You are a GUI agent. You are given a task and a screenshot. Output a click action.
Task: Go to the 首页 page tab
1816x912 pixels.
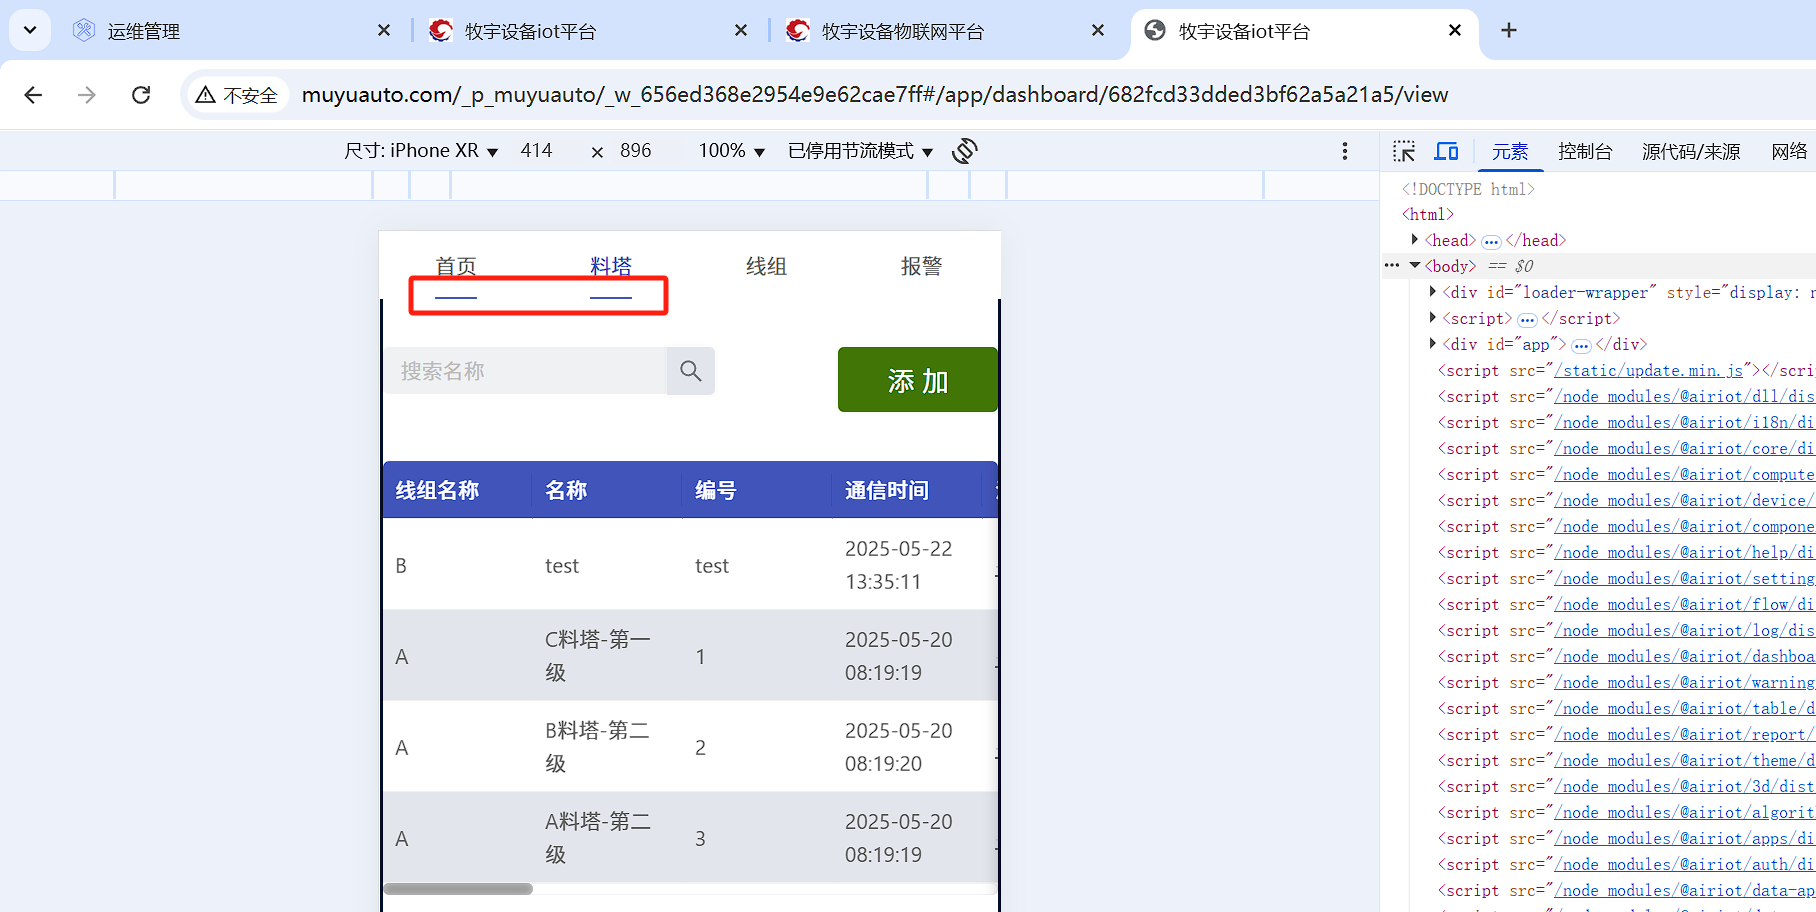point(456,267)
